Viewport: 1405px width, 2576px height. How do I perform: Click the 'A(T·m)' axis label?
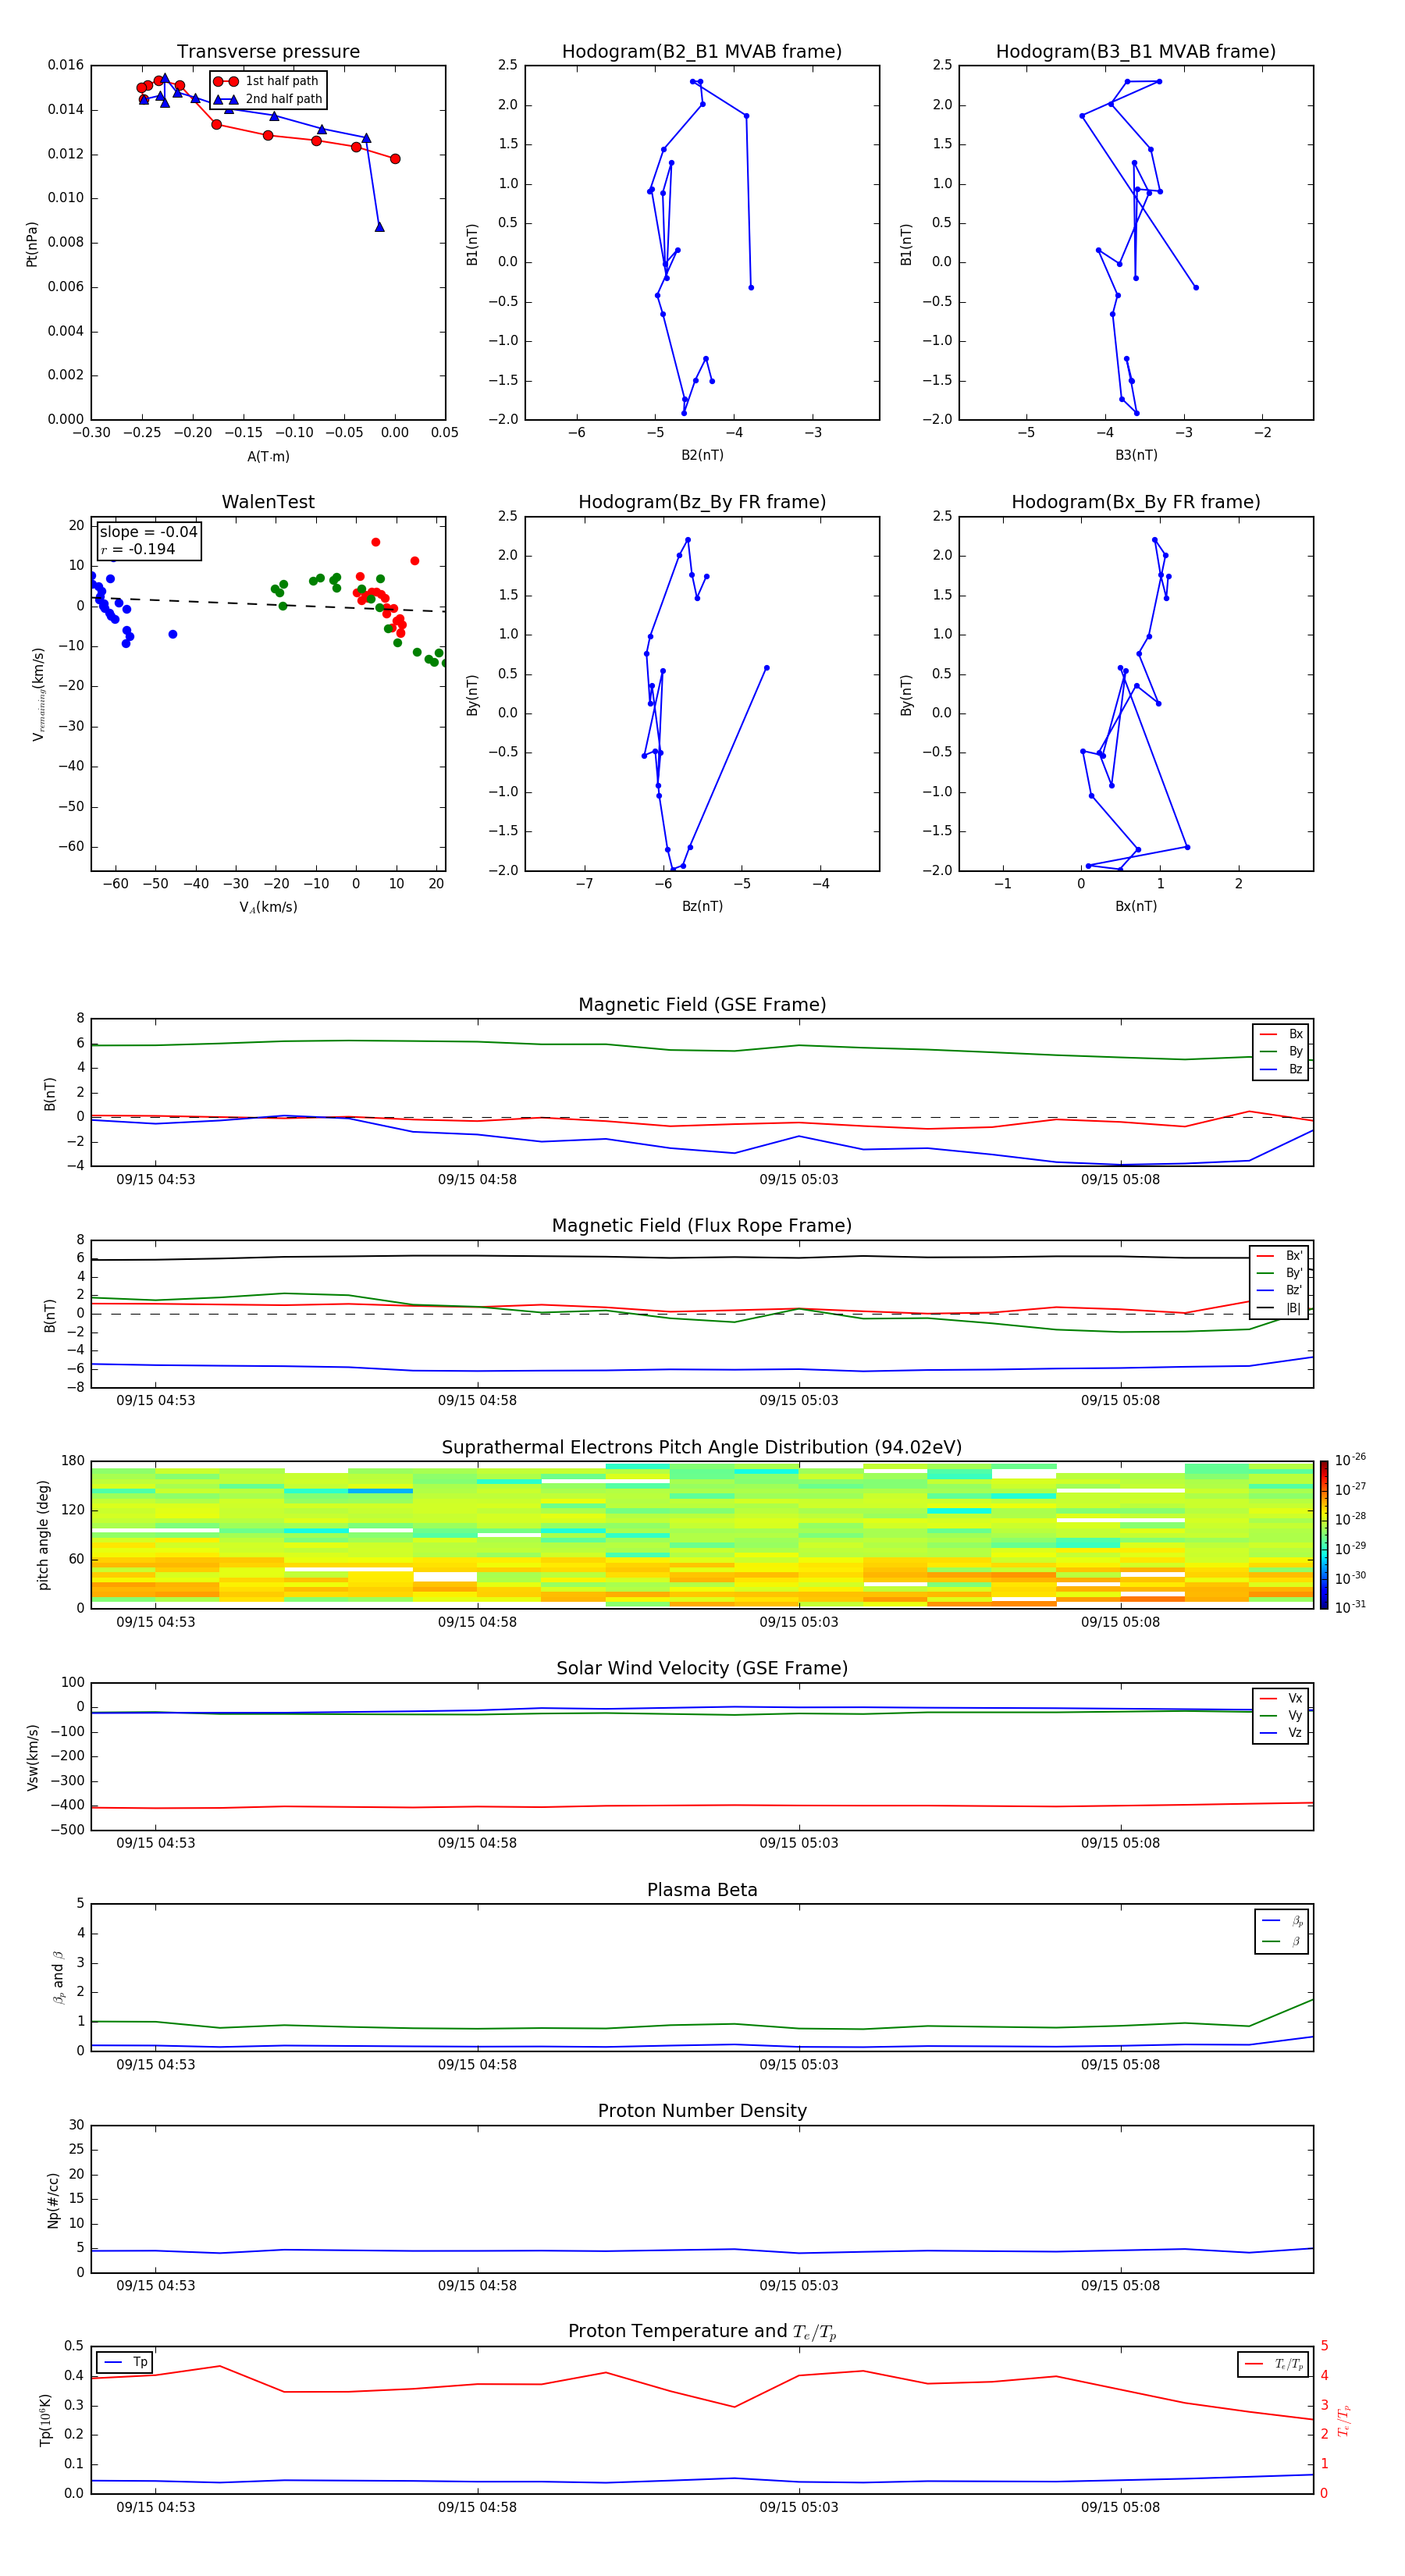coord(268,457)
